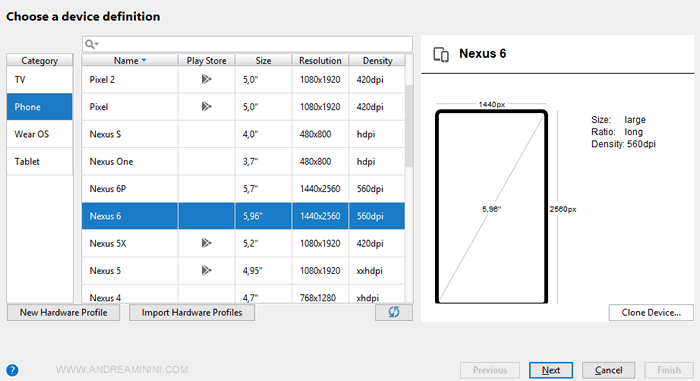The image size is (700, 381).
Task: Click the Resolution column header
Action: point(320,60)
